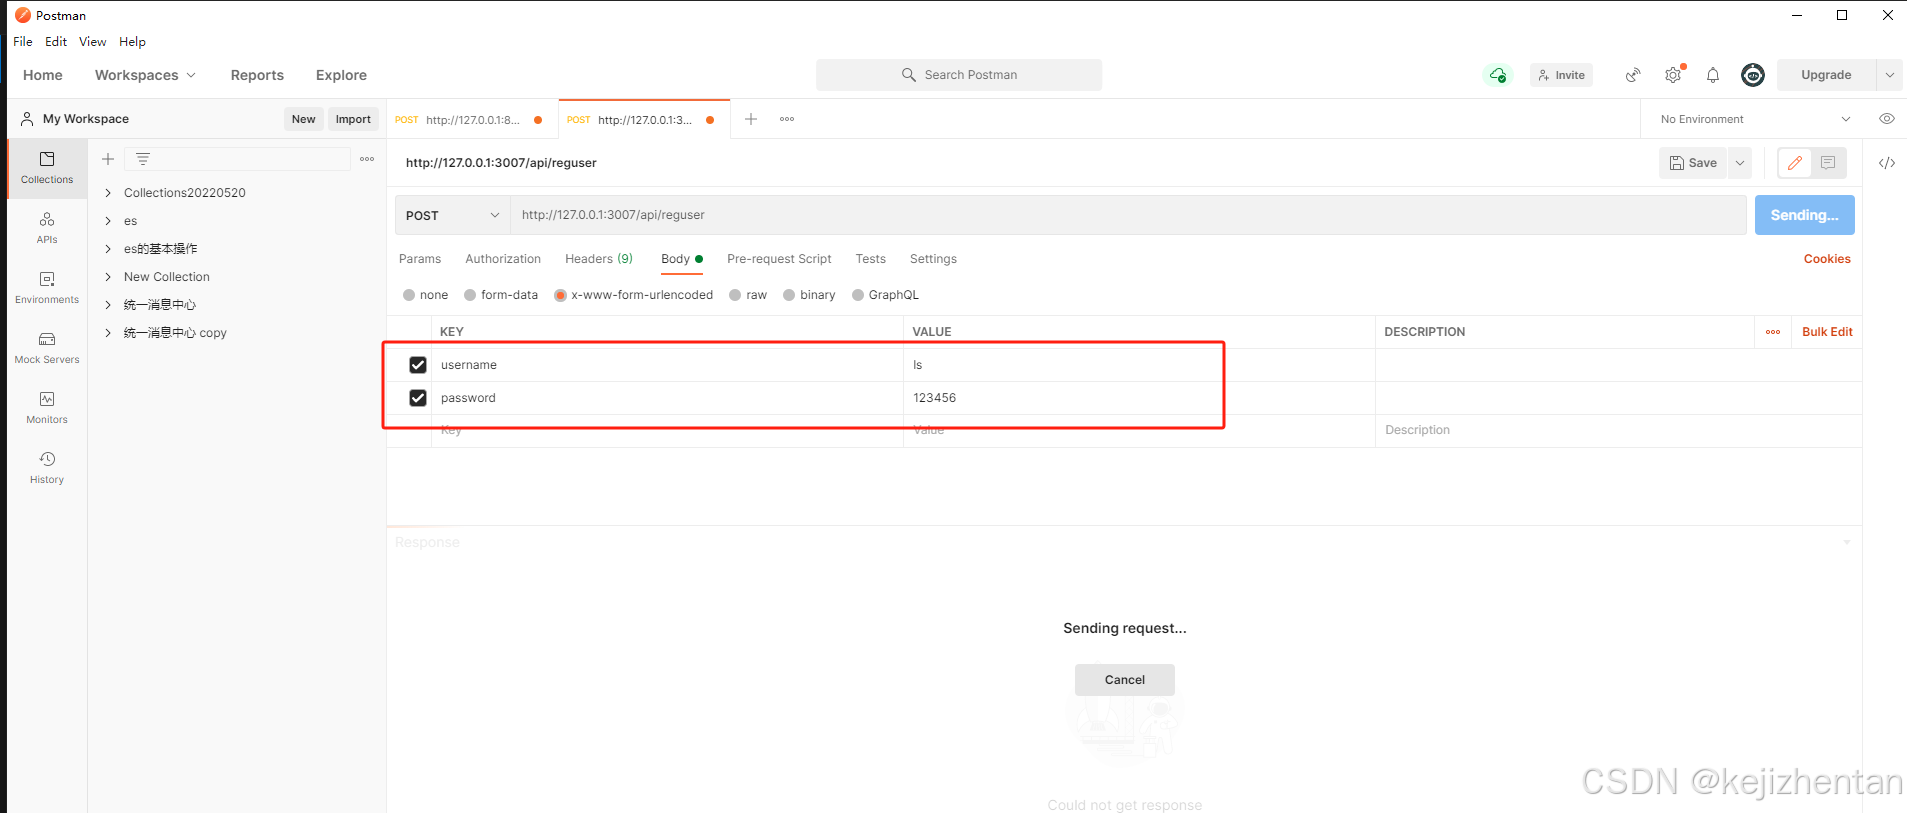1907x813 pixels.
Task: Switch to the Tests tab
Action: pos(871,259)
